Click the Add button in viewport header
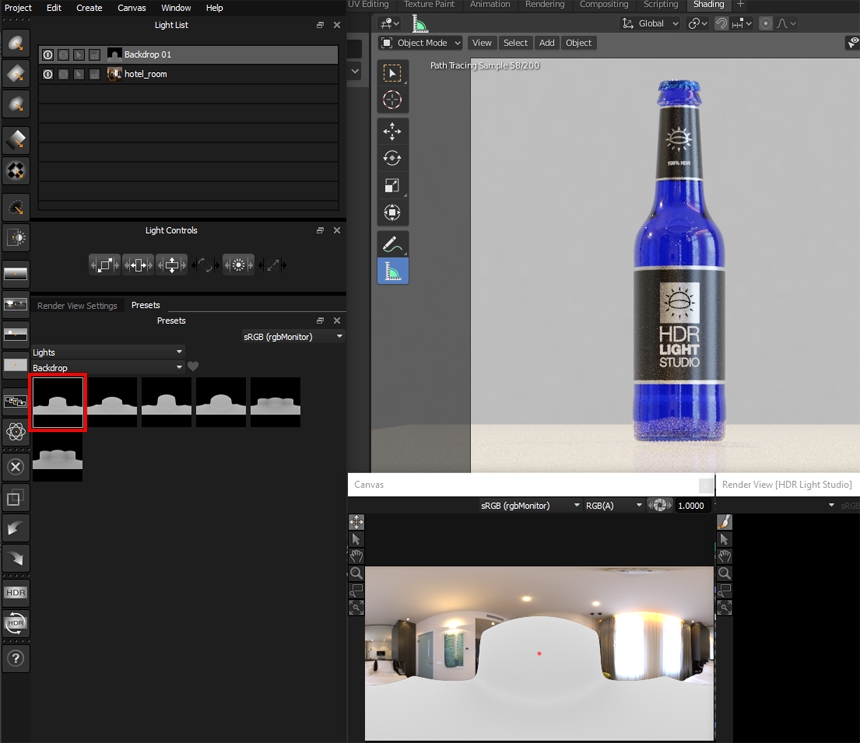The height and width of the screenshot is (743, 860). pyautogui.click(x=547, y=43)
